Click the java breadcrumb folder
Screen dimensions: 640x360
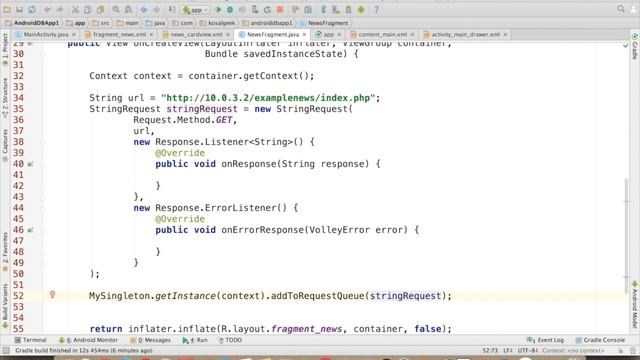point(156,23)
